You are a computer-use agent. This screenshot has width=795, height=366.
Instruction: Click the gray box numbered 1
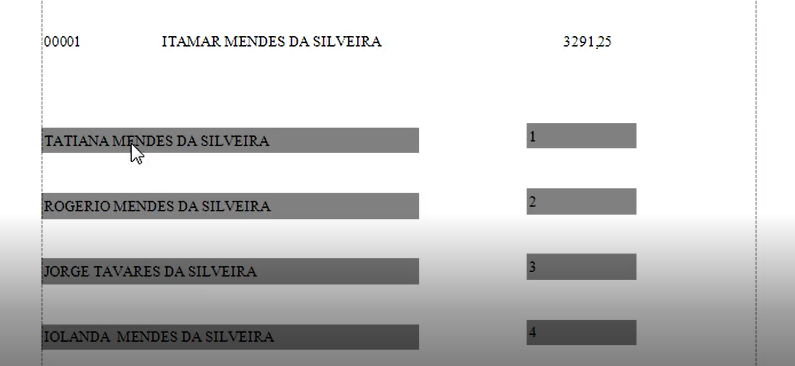(x=582, y=136)
